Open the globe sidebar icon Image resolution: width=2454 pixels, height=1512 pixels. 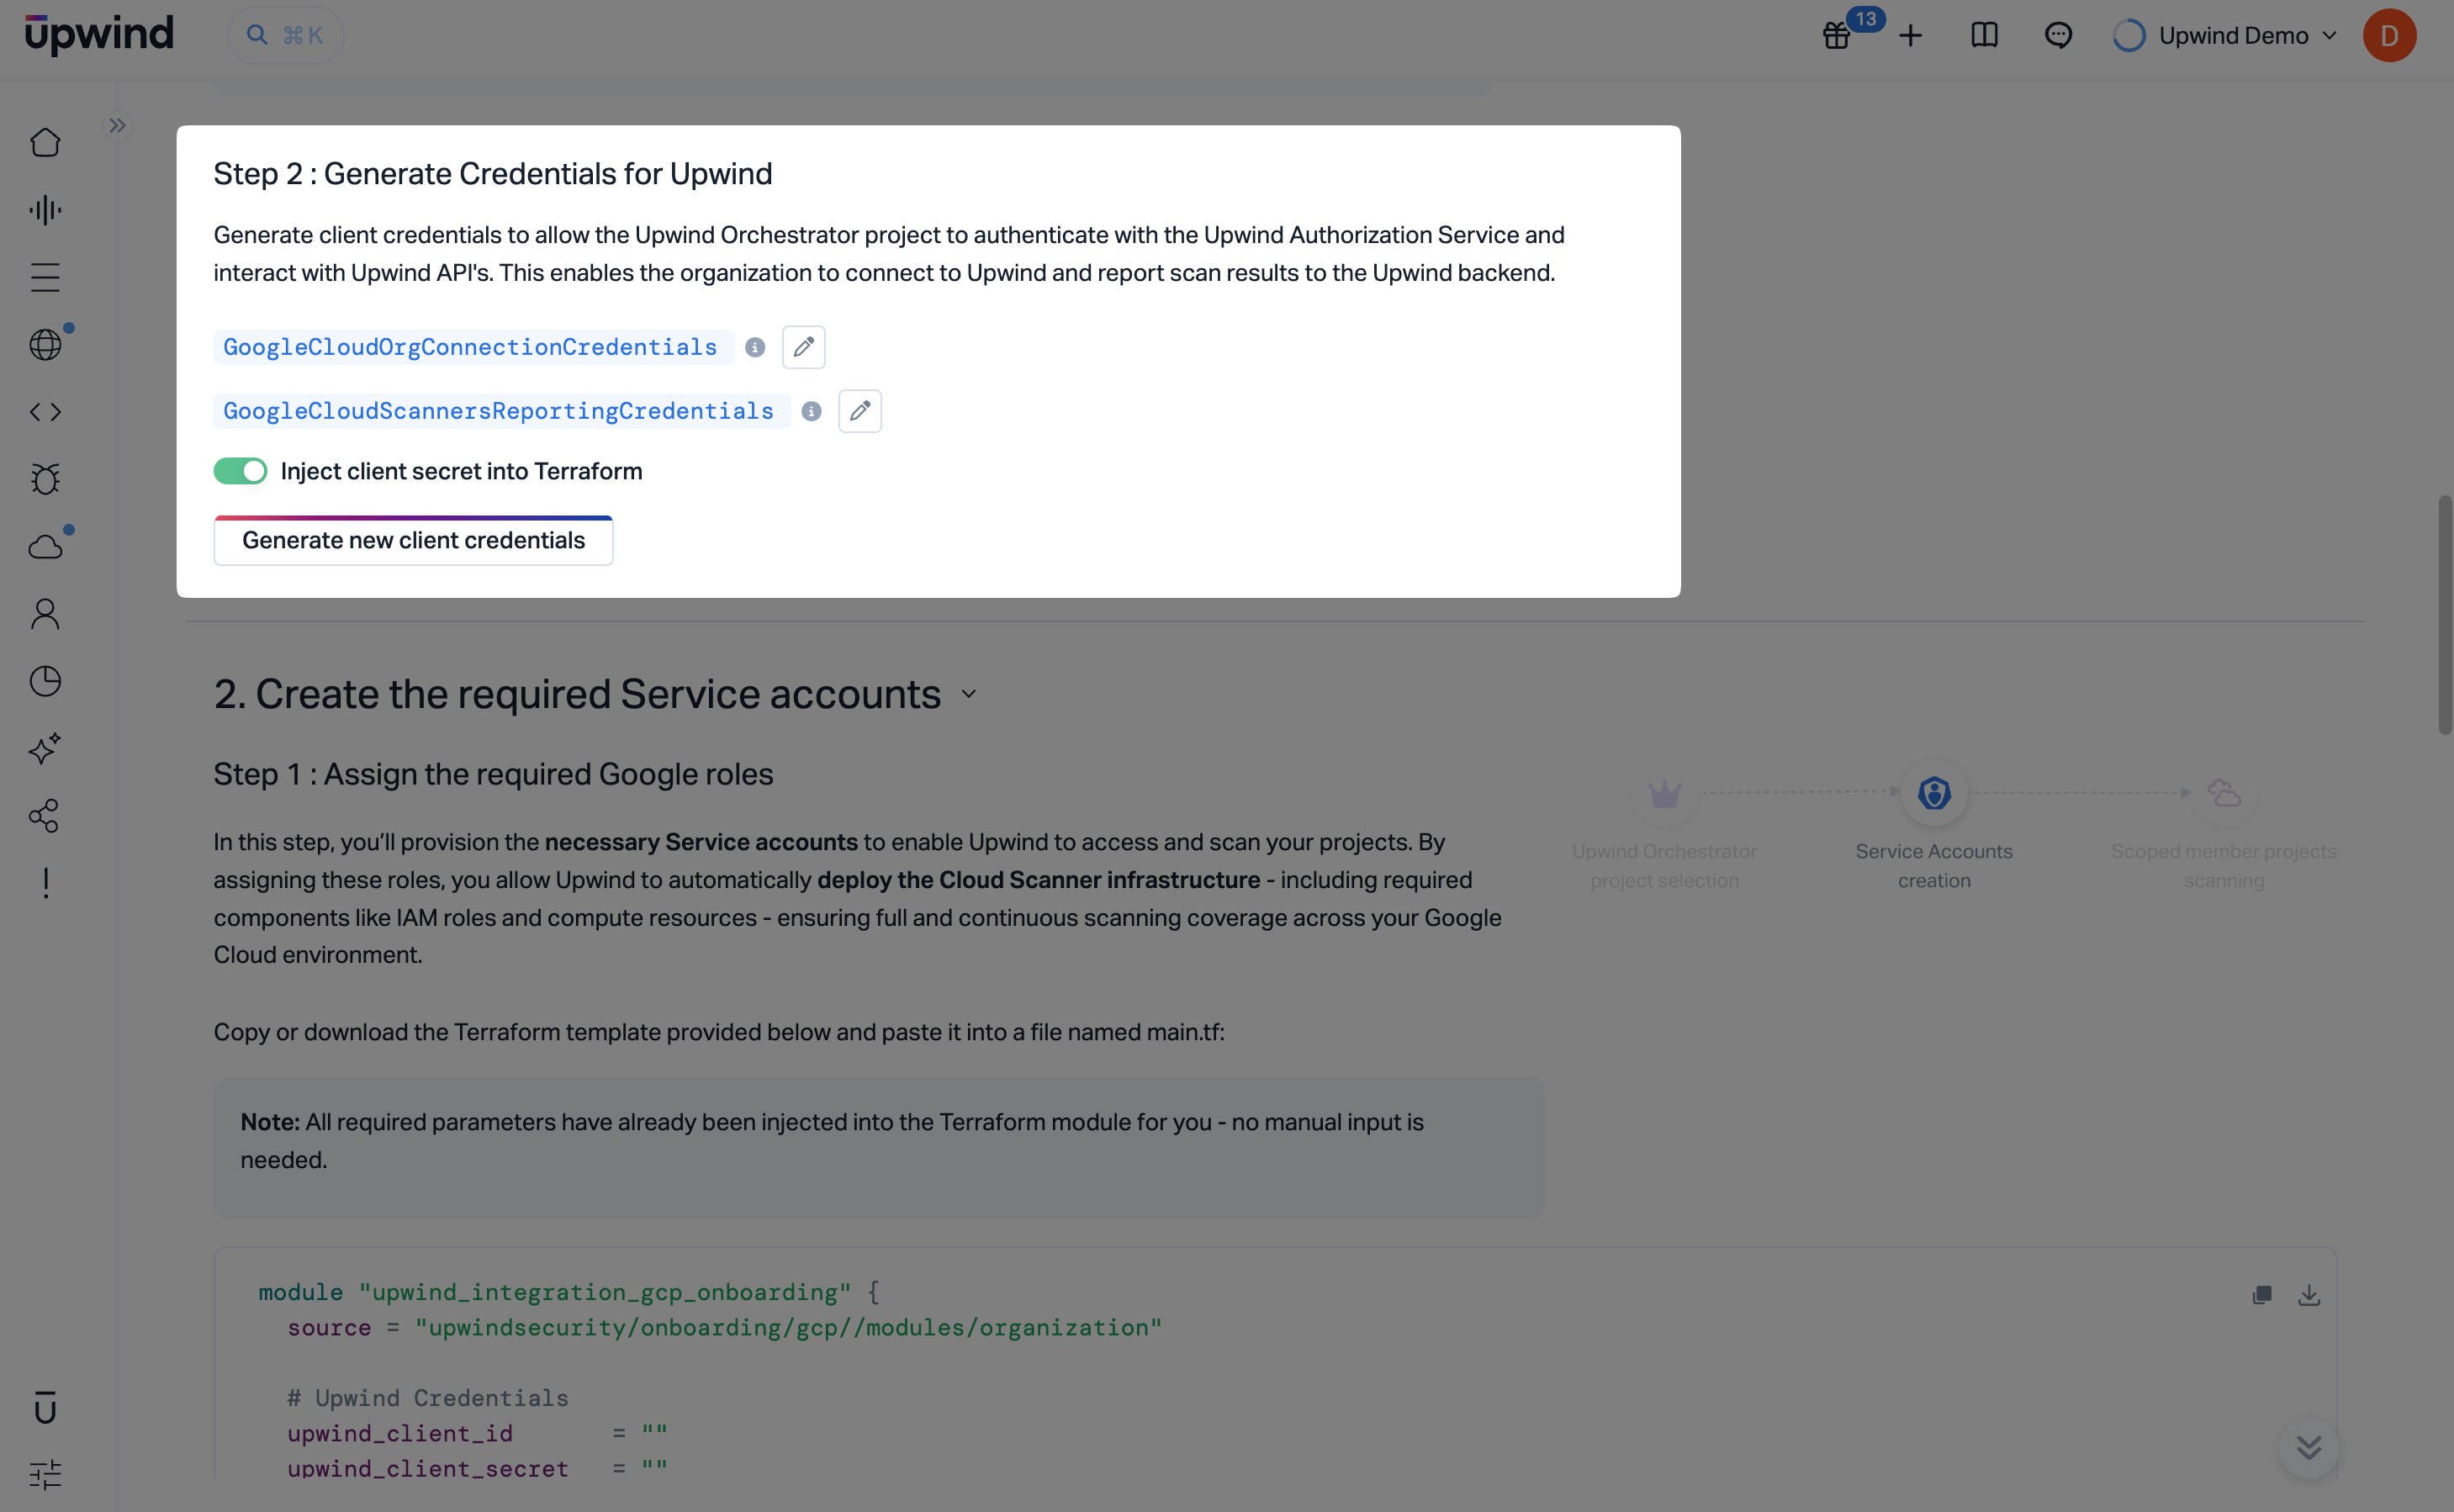click(45, 345)
